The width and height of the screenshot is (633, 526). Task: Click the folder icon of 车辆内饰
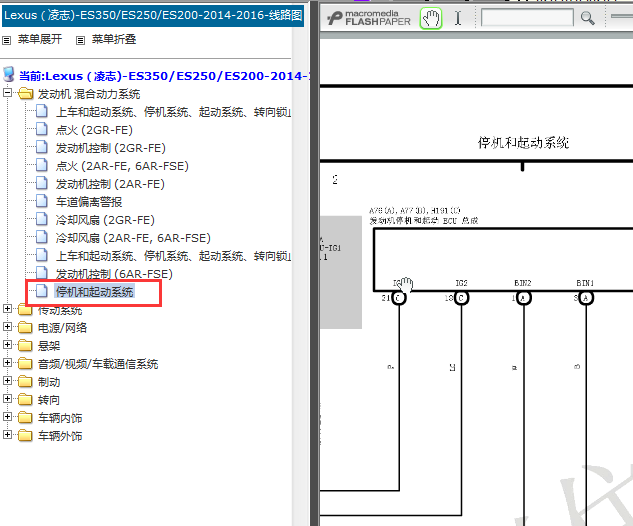[x=25, y=417]
